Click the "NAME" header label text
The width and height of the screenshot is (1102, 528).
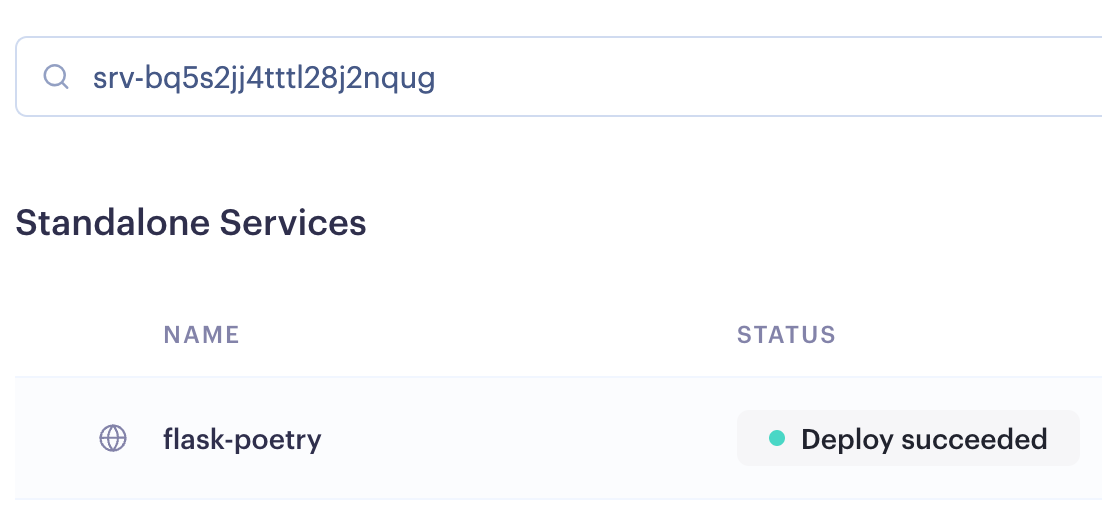202,334
